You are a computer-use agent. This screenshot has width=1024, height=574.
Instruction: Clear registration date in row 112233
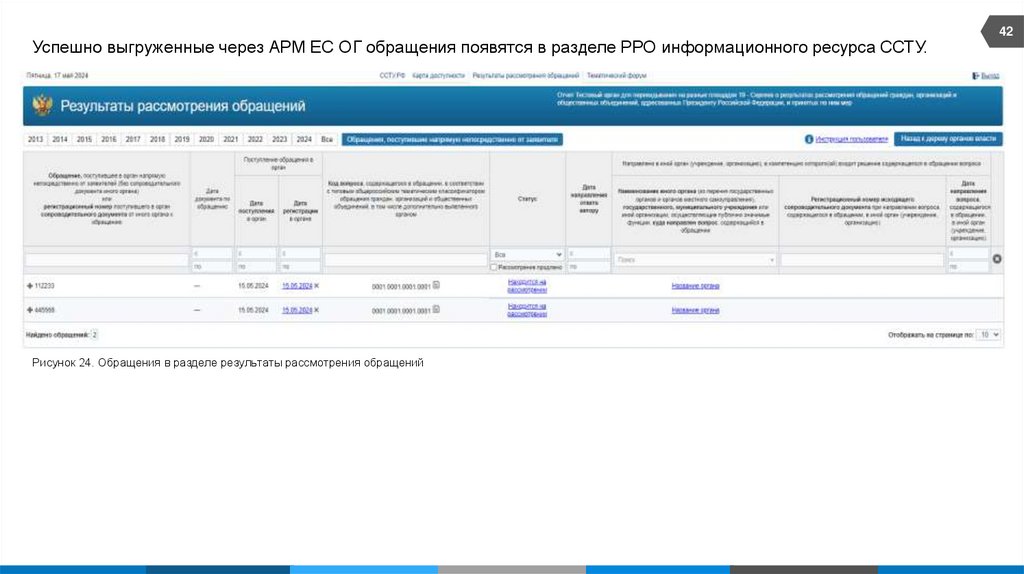[x=317, y=286]
